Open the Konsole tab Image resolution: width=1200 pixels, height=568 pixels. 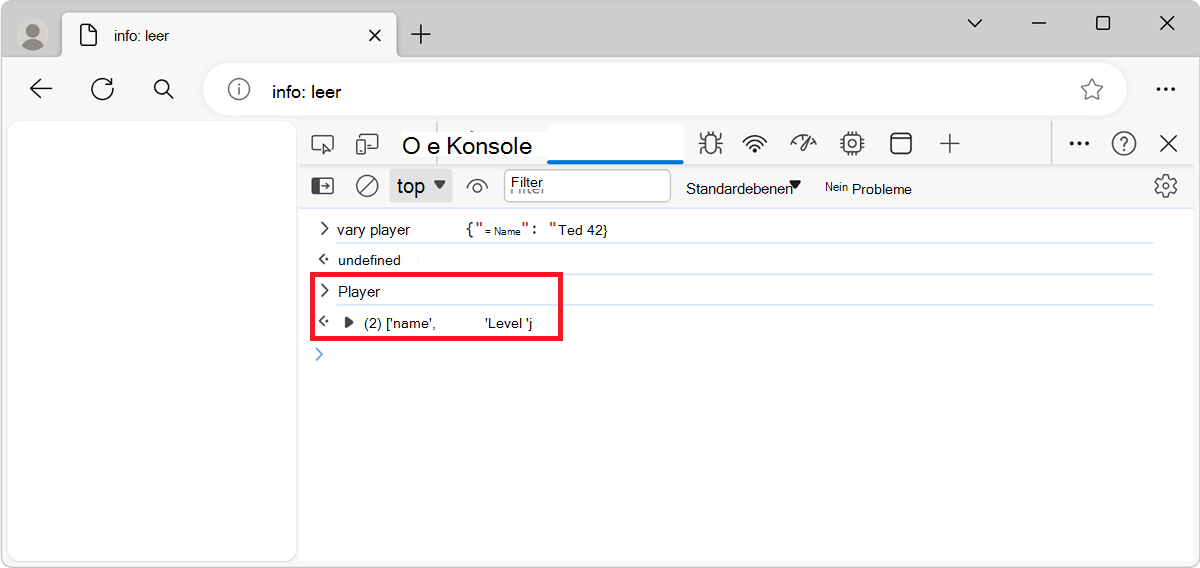[467, 146]
